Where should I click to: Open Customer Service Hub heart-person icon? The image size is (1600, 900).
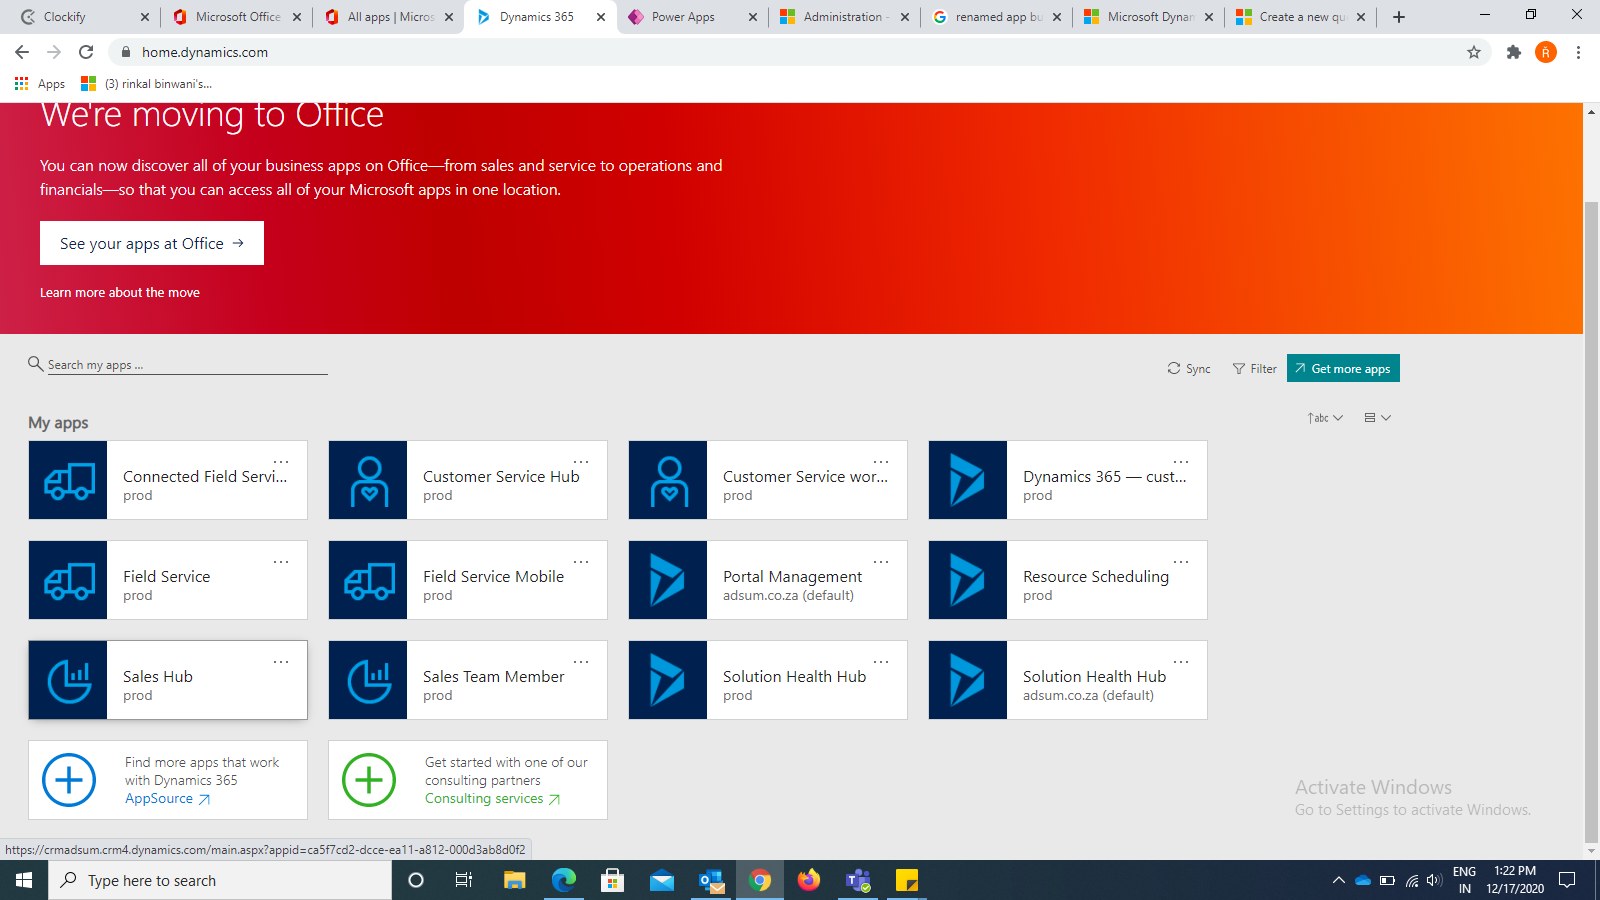point(368,480)
